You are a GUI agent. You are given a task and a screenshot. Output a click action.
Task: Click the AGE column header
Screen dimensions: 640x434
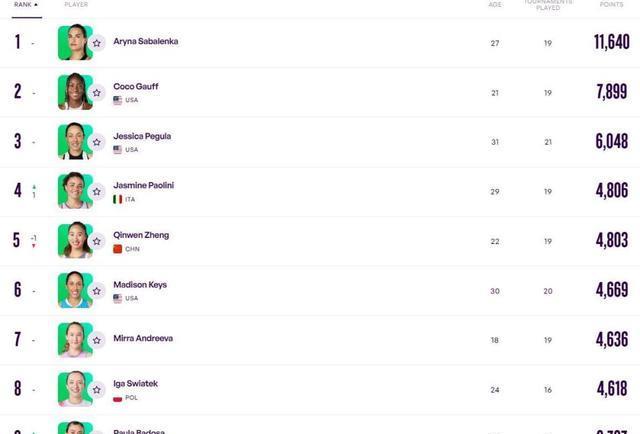tap(495, 4)
